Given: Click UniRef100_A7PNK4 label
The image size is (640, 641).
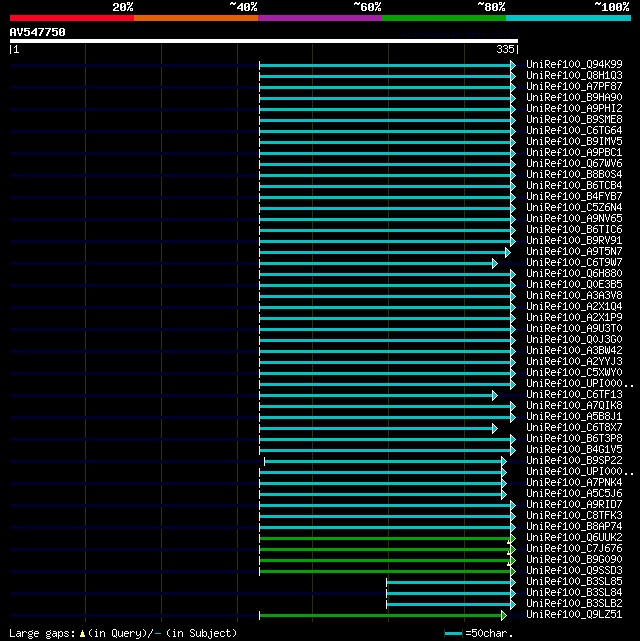Looking at the screenshot, I should click(574, 483).
